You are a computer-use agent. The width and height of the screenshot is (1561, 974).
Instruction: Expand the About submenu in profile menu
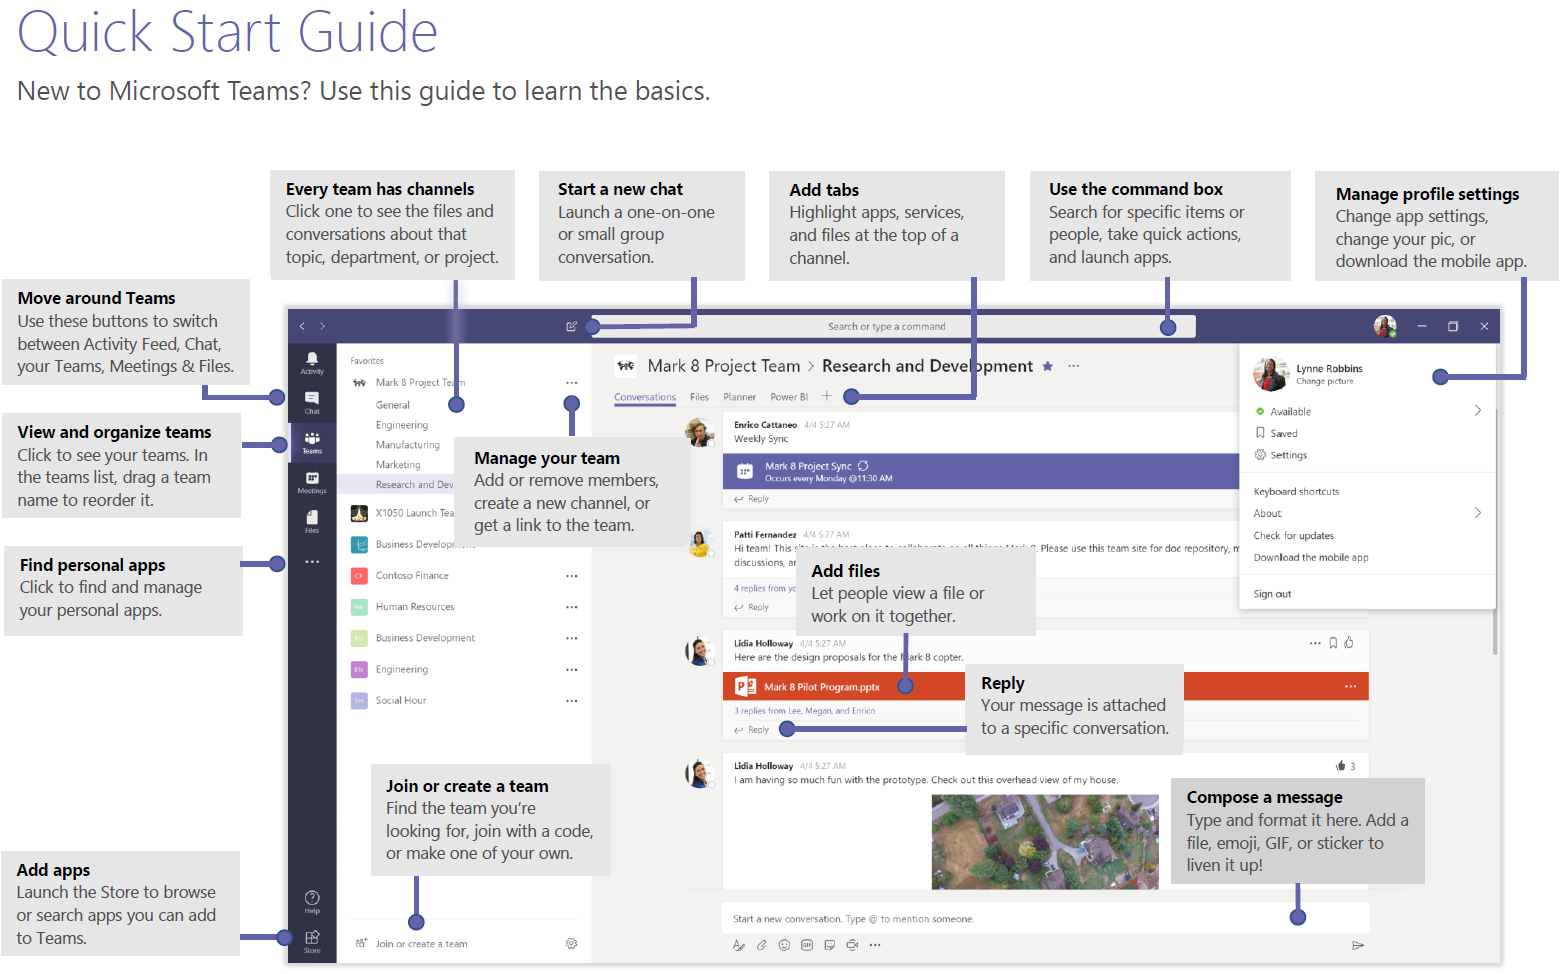[x=1477, y=513]
